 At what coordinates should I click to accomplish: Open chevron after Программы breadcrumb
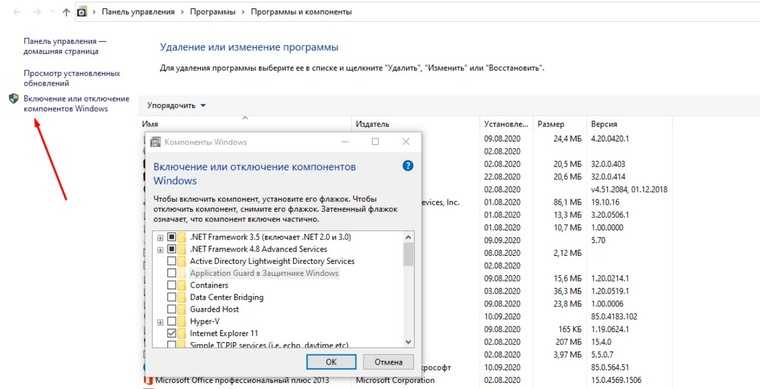(243, 12)
